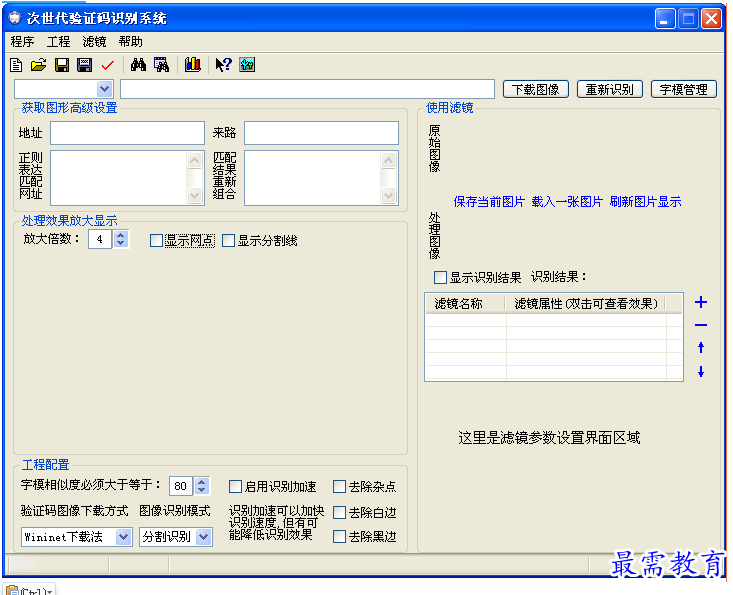Click the 放大倍数 value field
The image size is (733, 595).
[100, 239]
